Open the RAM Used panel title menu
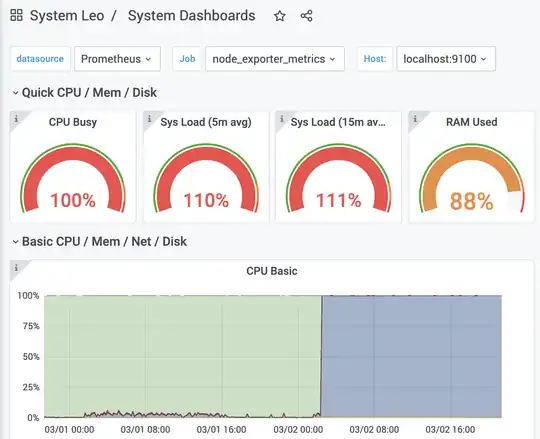540x439 pixels. (x=471, y=122)
